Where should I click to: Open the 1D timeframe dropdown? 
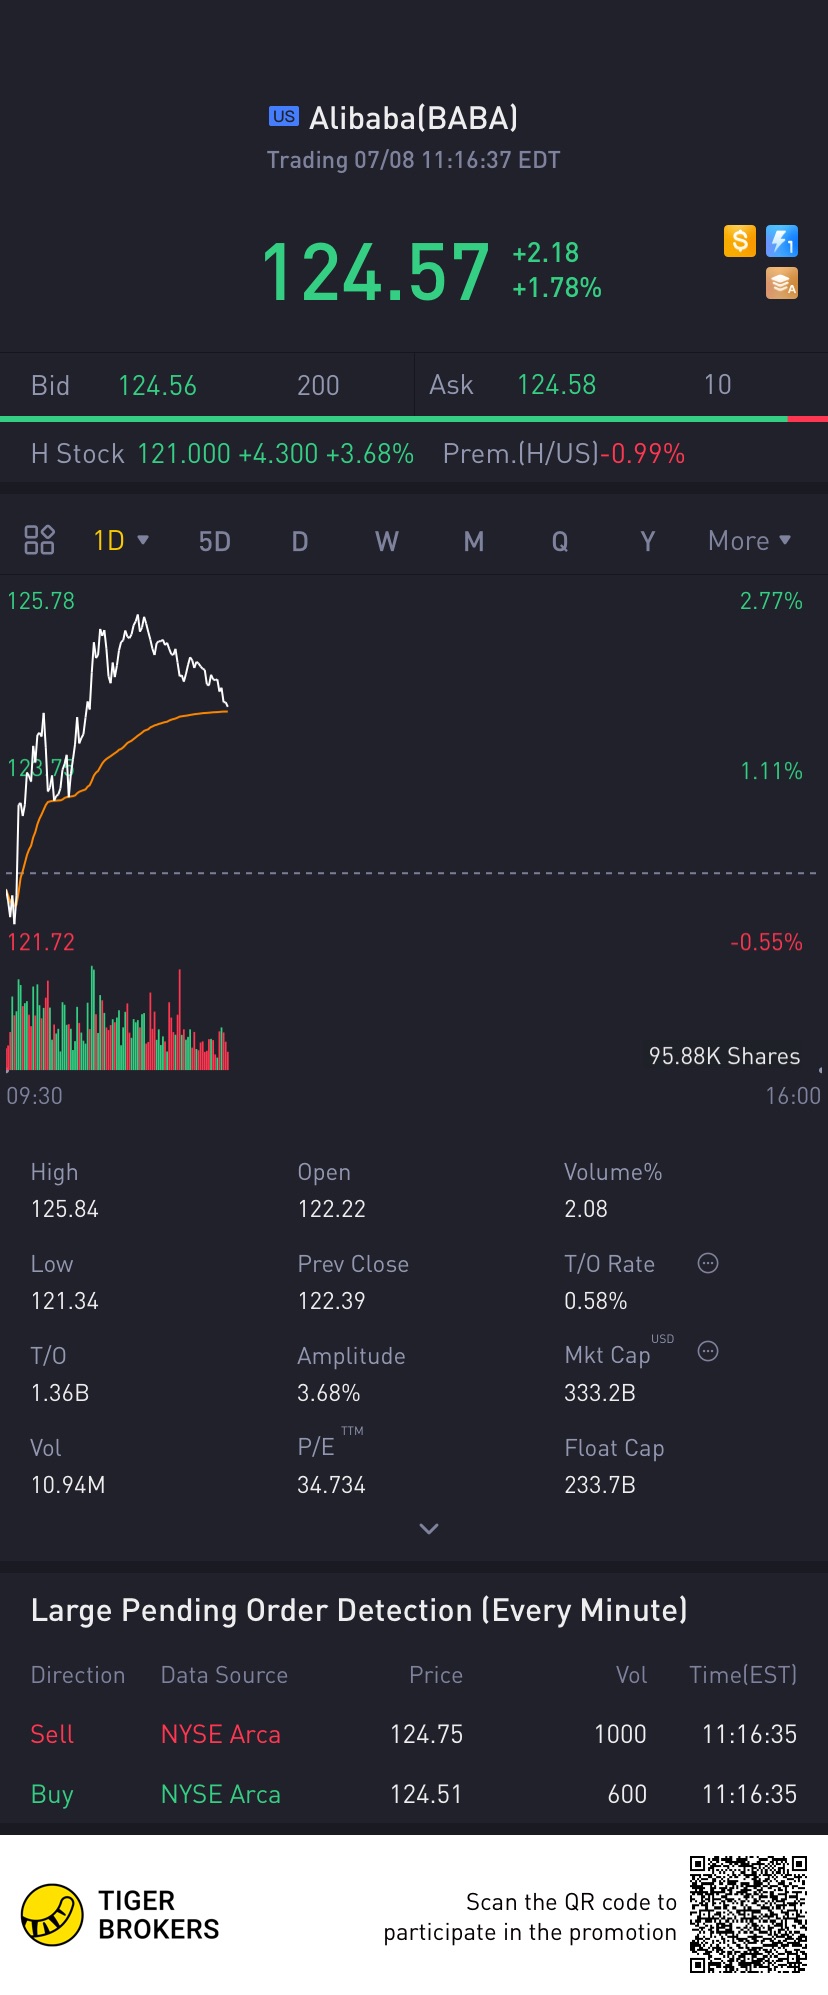tap(120, 540)
